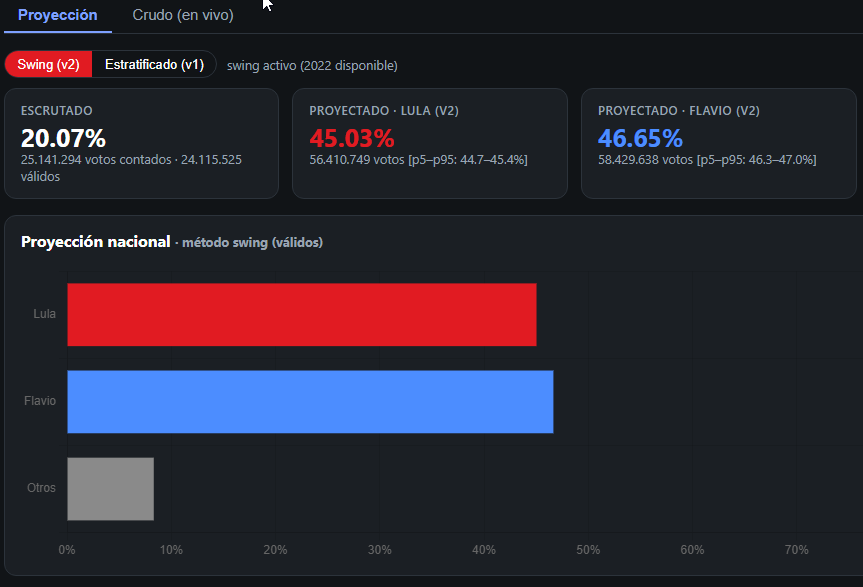Open the Crudo (en vivo) tab
The image size is (863, 587).
(183, 15)
